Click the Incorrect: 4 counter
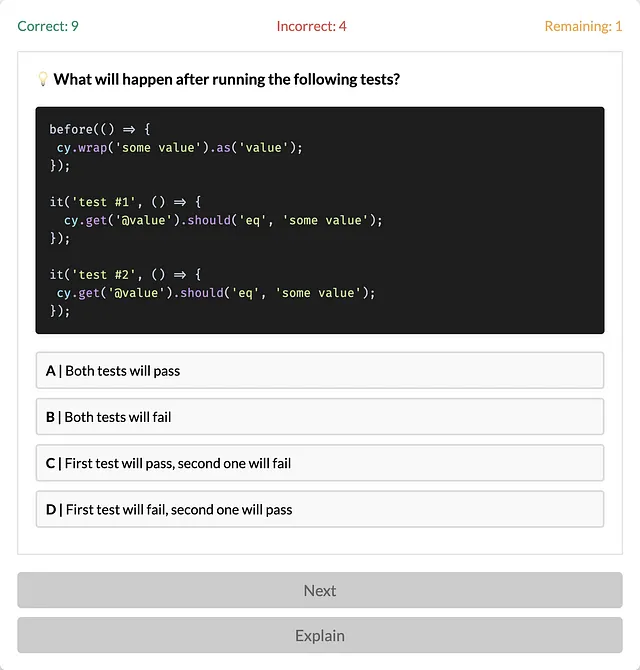The image size is (640, 670). pyautogui.click(x=311, y=26)
